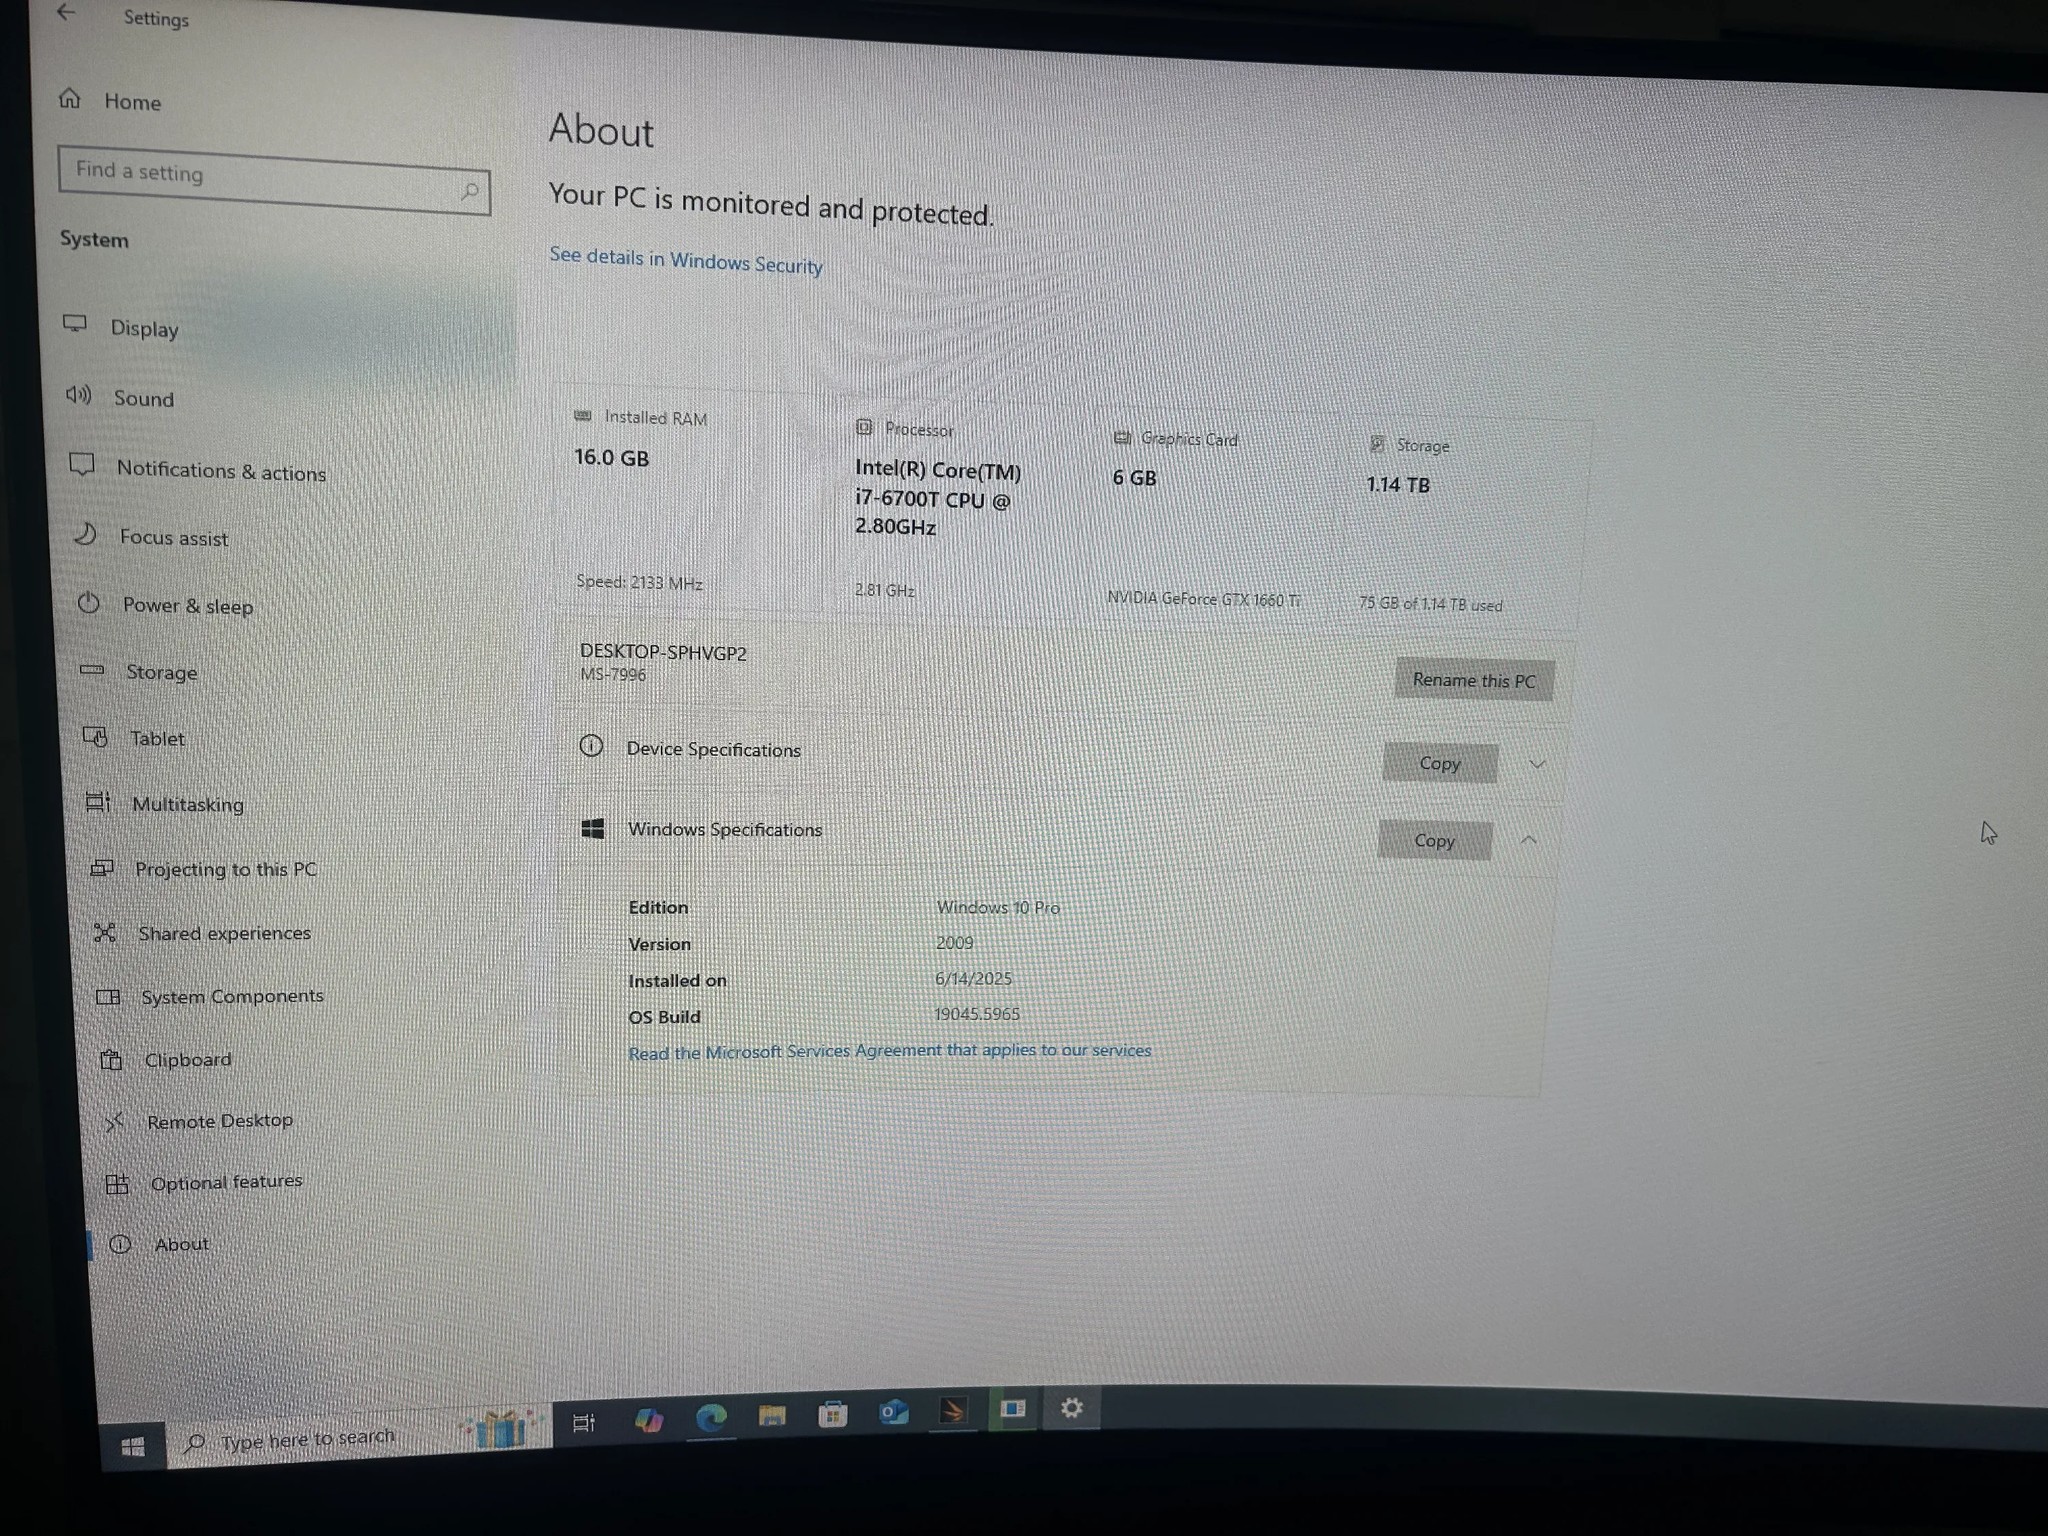
Task: Open Display settings
Action: click(144, 328)
